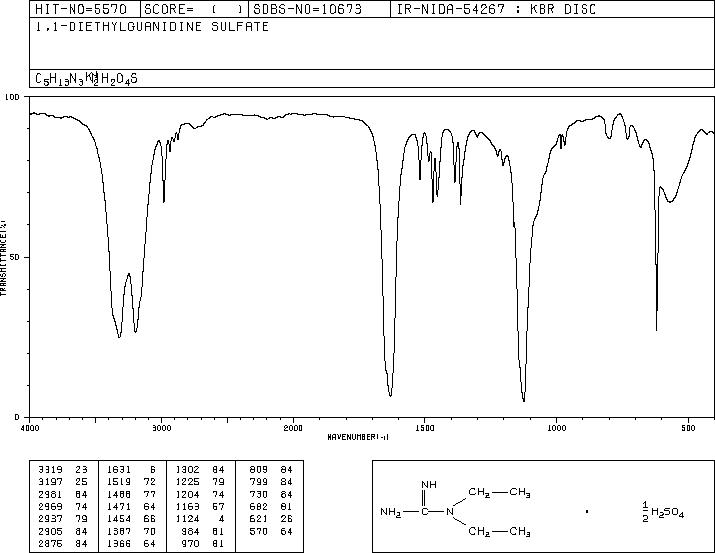This screenshot has height=553, width=715.
Task: Click the peak table value 2969
Action: pos(50,506)
